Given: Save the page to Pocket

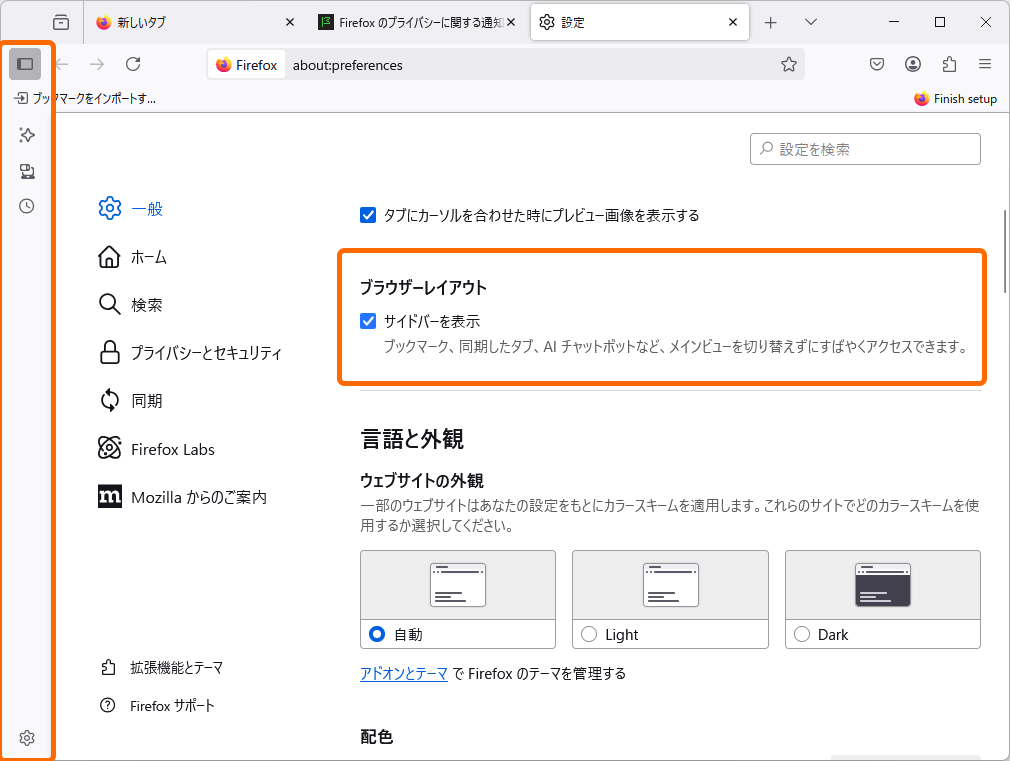Looking at the screenshot, I should coord(877,64).
